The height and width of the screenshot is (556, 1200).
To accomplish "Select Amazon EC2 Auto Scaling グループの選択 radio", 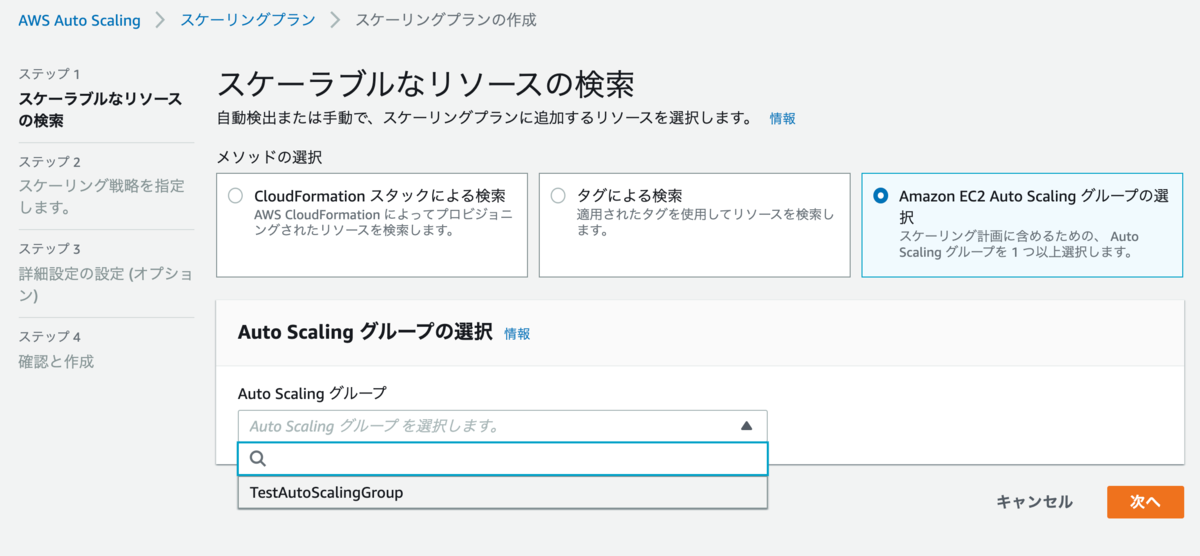I will 881,196.
